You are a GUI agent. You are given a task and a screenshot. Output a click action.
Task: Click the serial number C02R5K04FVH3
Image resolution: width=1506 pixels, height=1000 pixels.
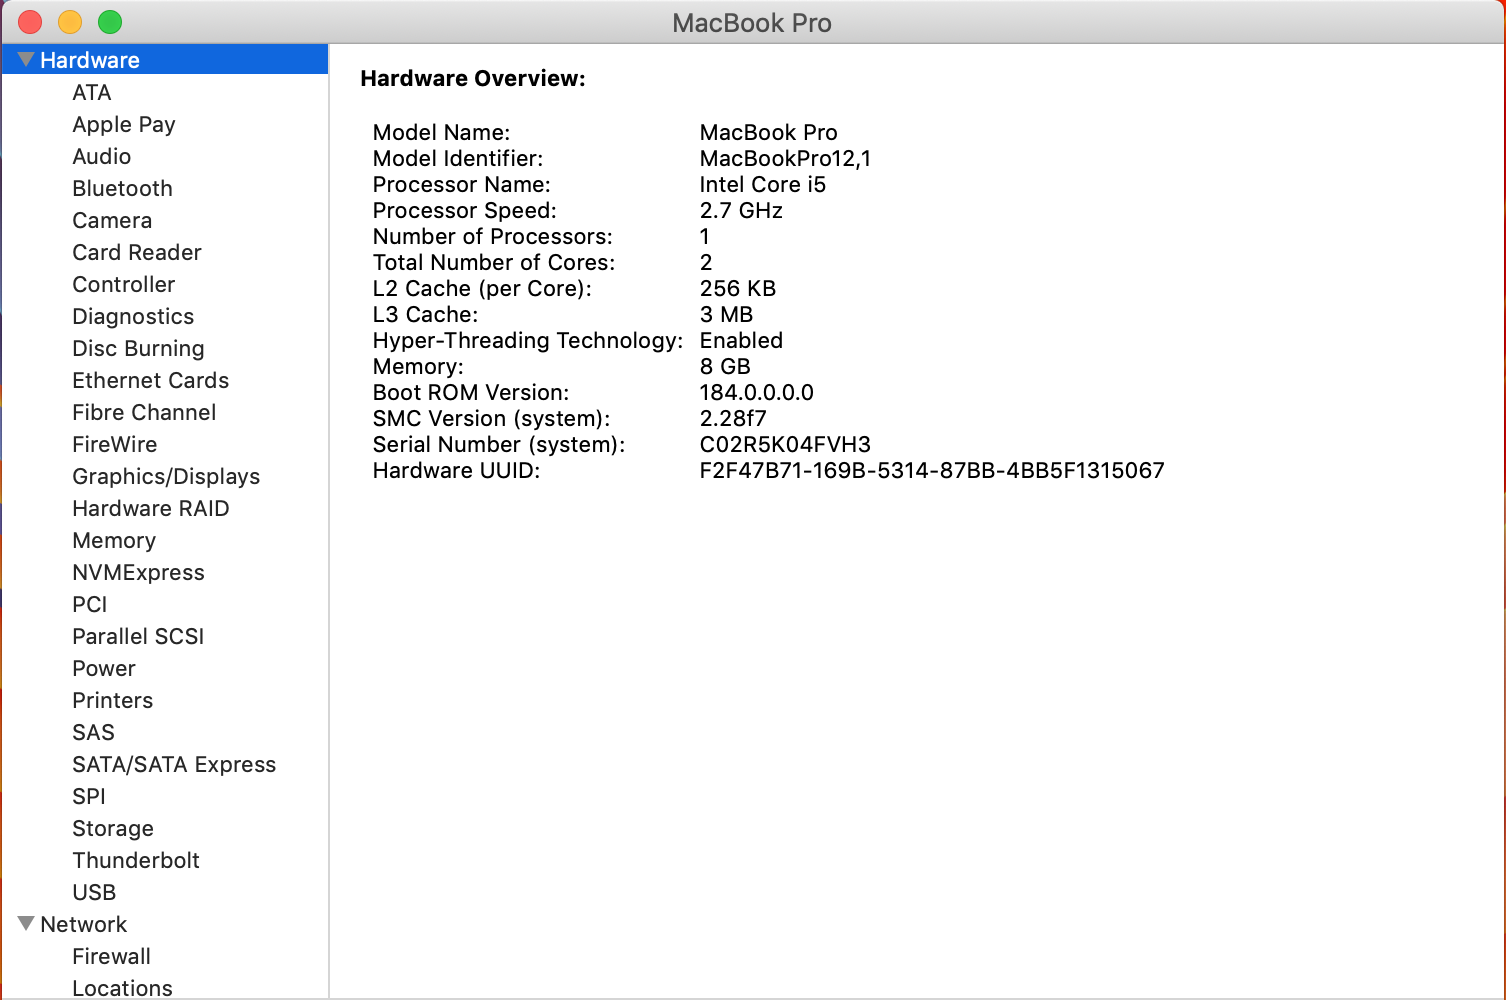click(x=785, y=444)
